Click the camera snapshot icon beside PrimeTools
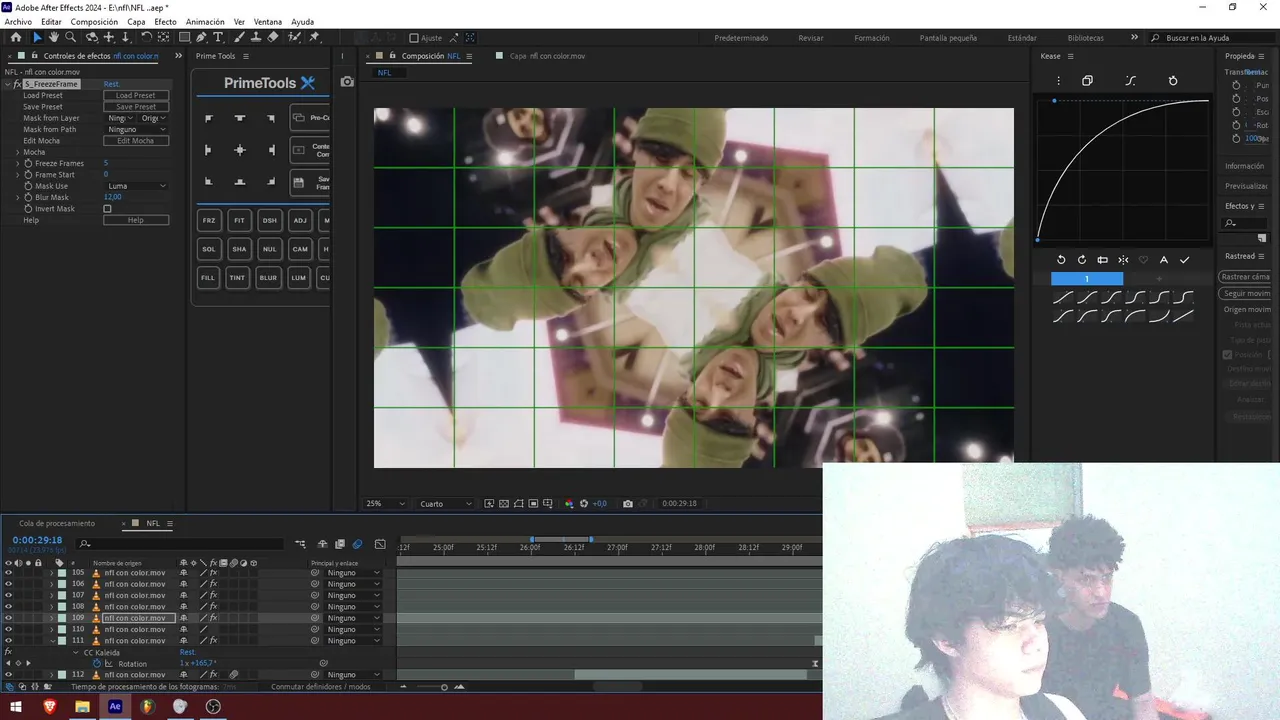Viewport: 1280px width, 720px height. pos(347,82)
